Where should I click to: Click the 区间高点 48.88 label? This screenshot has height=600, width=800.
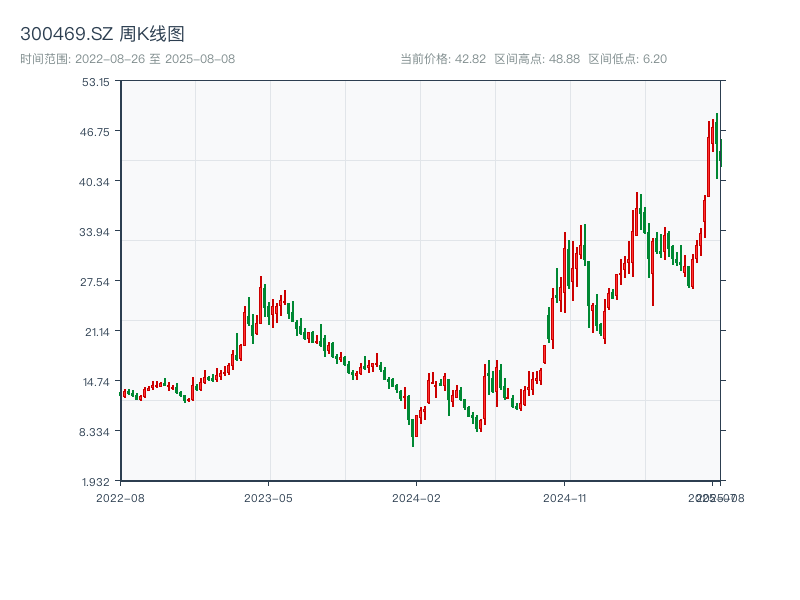pos(537,59)
